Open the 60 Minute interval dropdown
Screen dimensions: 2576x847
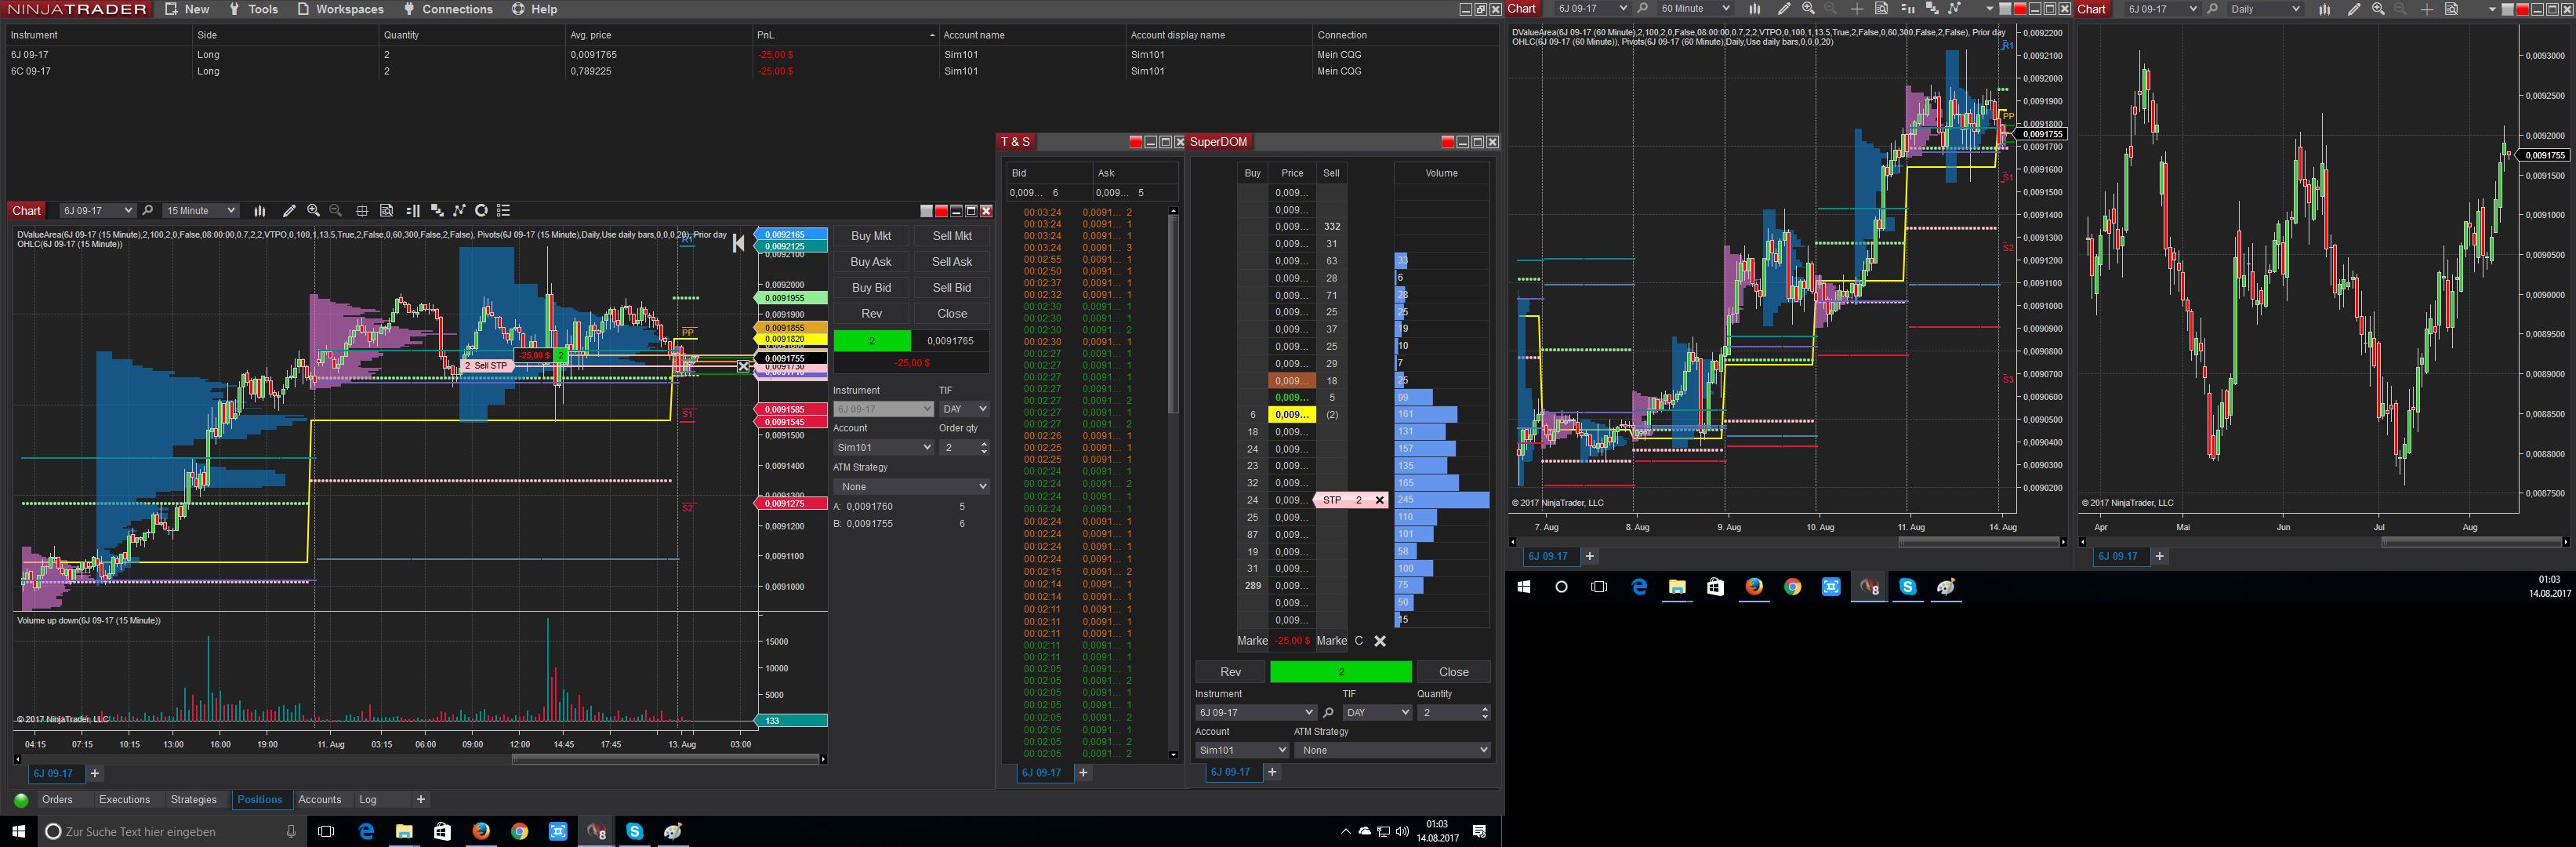1694,9
